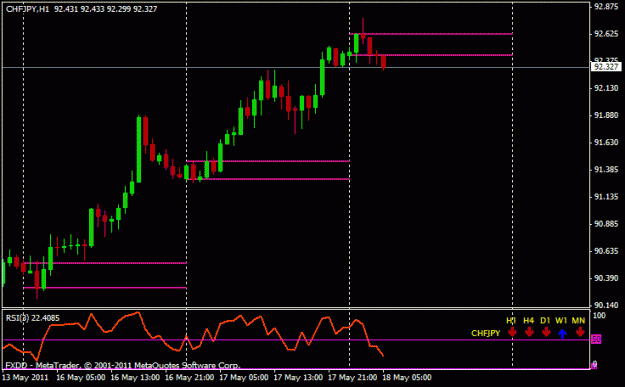Screen dimensions: 625x387
Task: Click the 91.385 price axis label
Action: point(606,170)
